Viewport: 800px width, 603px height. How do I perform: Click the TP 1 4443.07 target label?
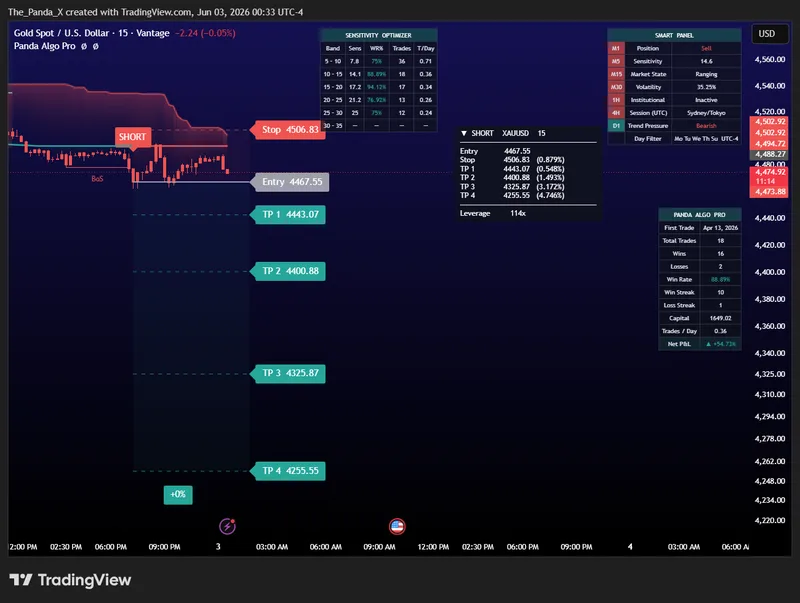pos(290,215)
